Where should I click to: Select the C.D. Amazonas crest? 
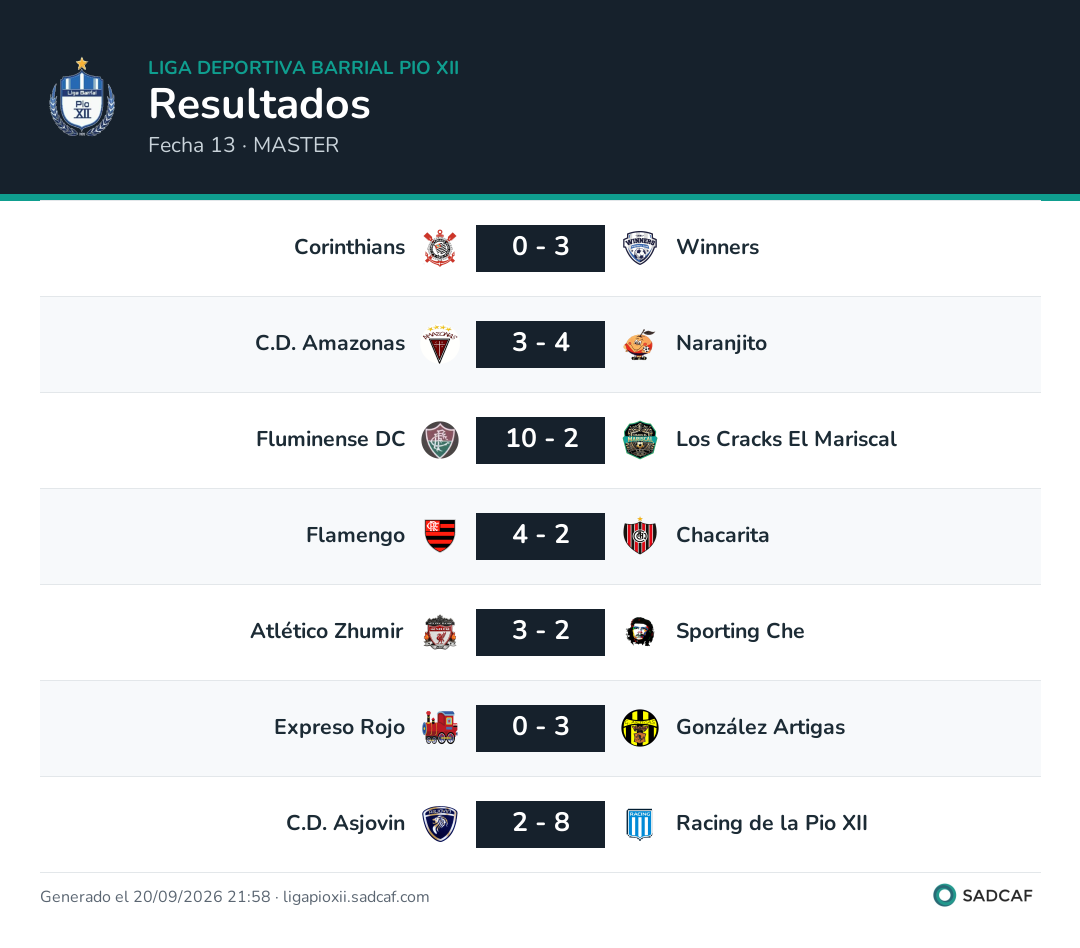(439, 344)
